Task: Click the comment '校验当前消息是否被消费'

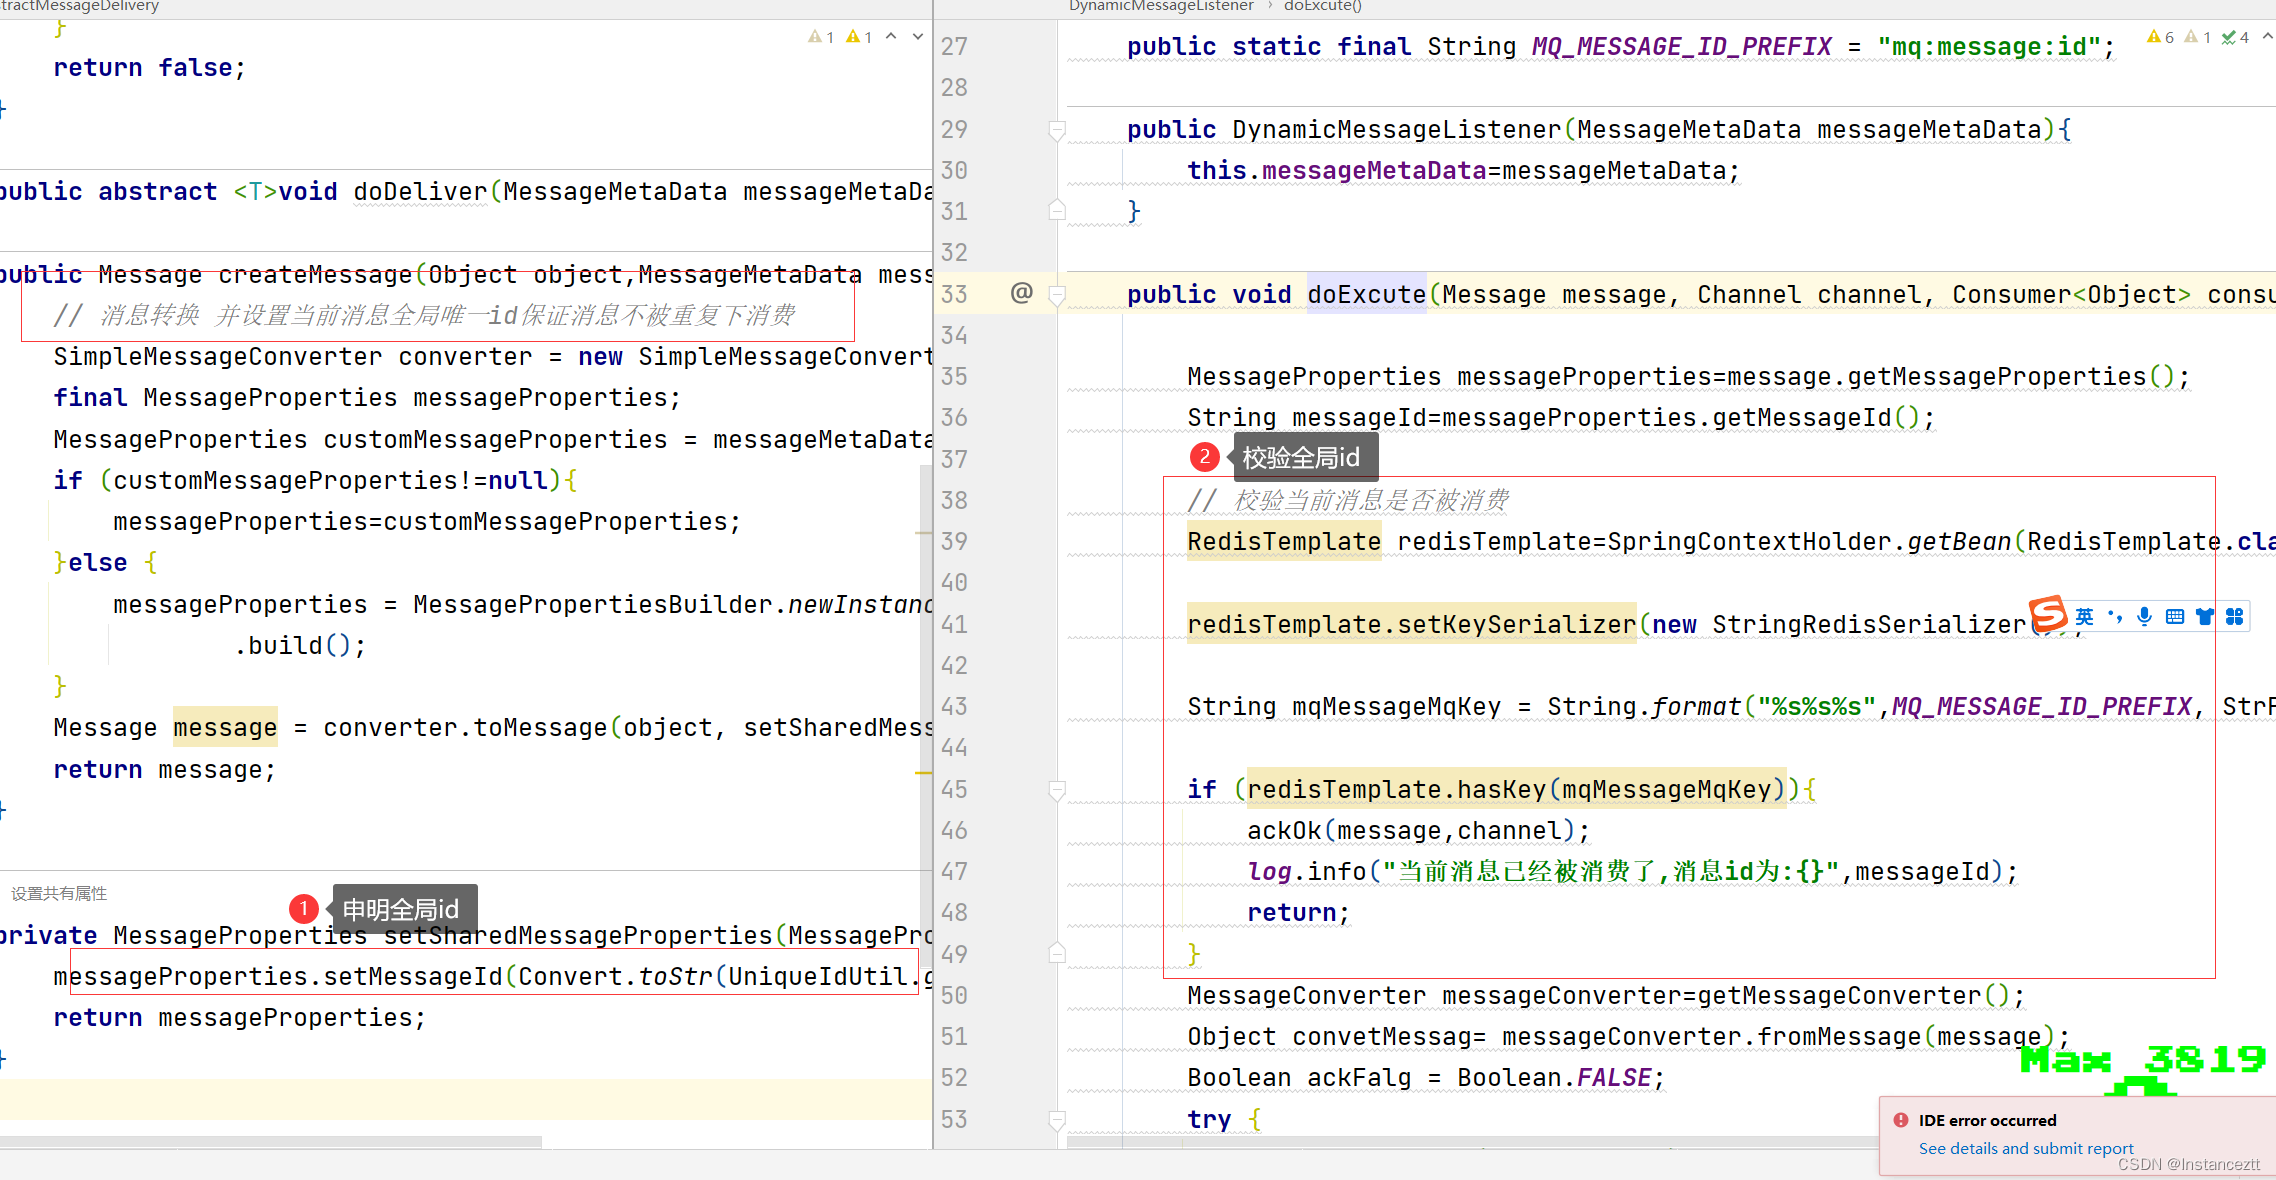Action: point(1371,500)
